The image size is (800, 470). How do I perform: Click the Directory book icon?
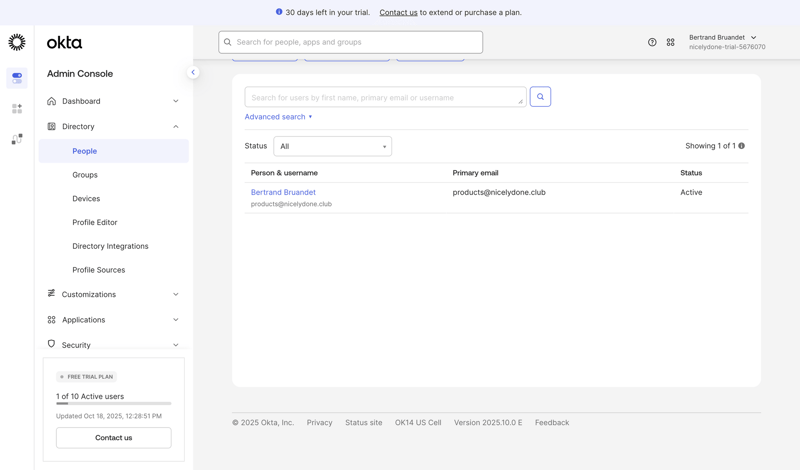click(52, 127)
